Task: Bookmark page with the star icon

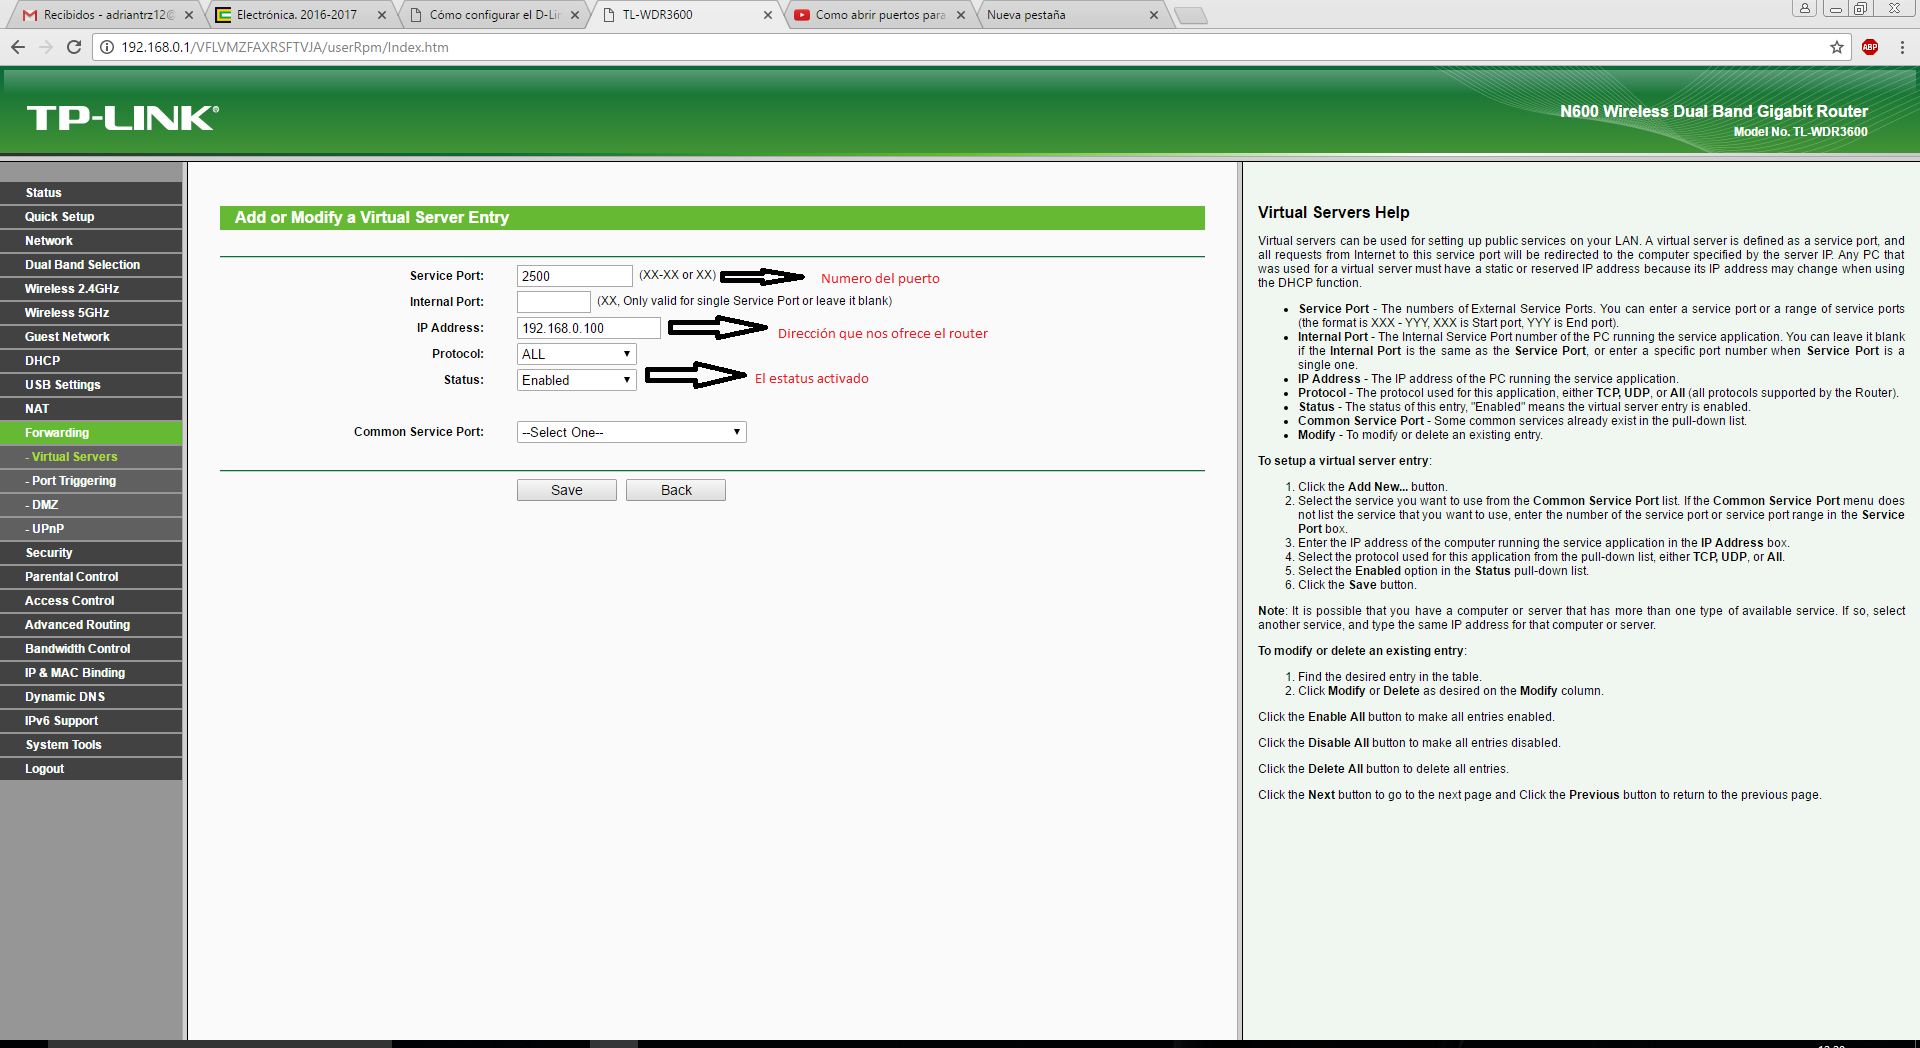Action: point(1836,47)
